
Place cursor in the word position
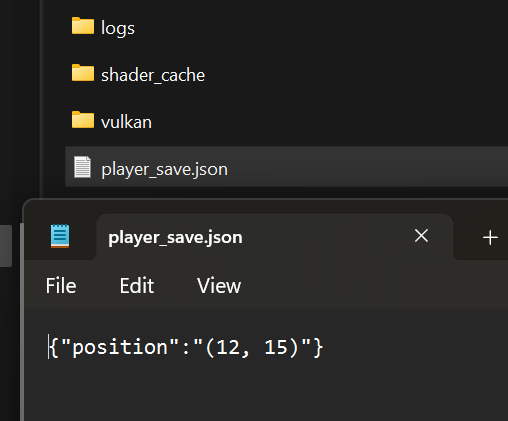pos(120,347)
